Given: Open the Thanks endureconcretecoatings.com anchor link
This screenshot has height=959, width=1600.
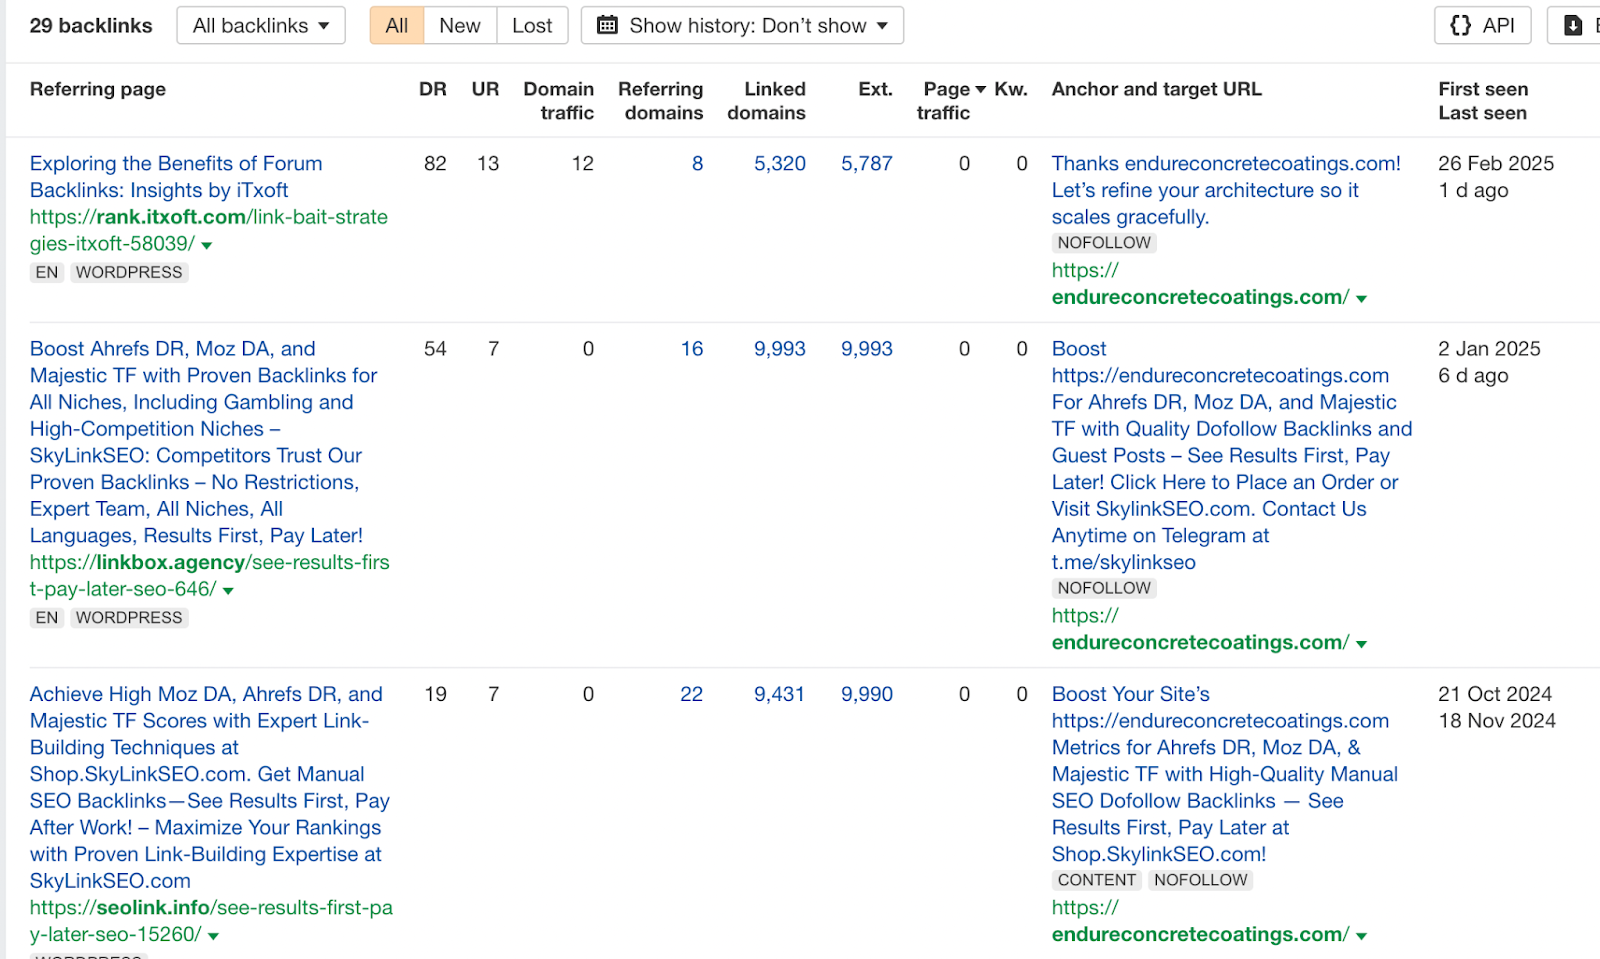Looking at the screenshot, I should coord(1226,190).
